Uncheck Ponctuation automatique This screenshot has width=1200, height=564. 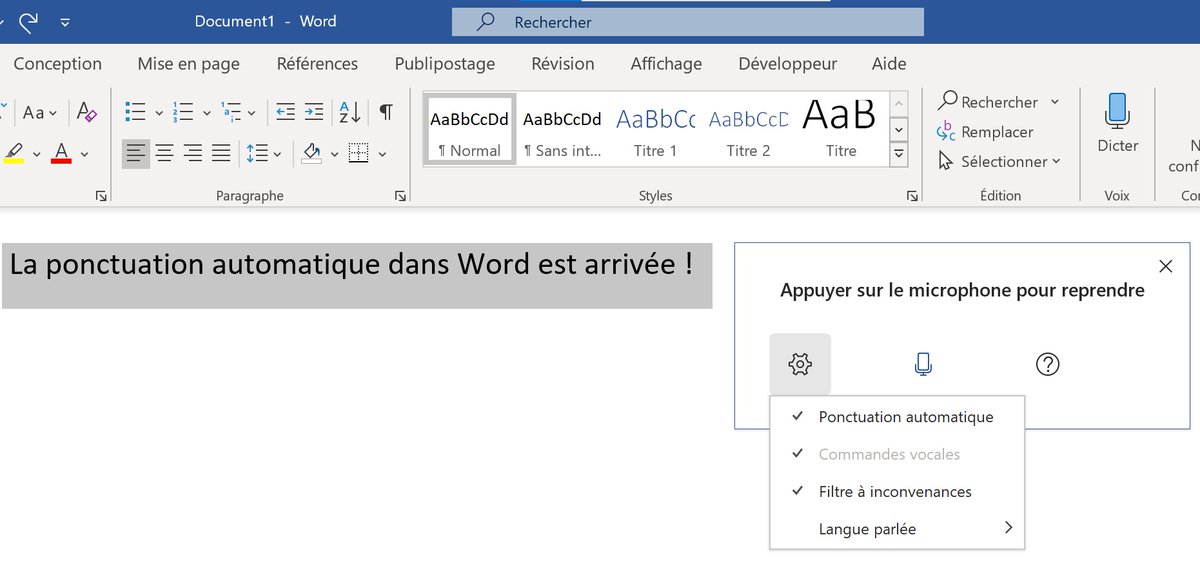click(x=897, y=417)
